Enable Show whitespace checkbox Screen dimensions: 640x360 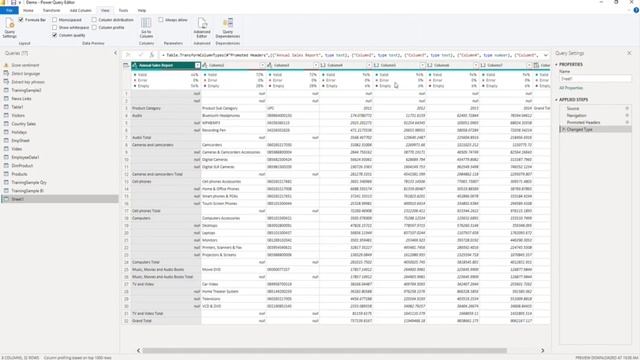(x=54, y=27)
